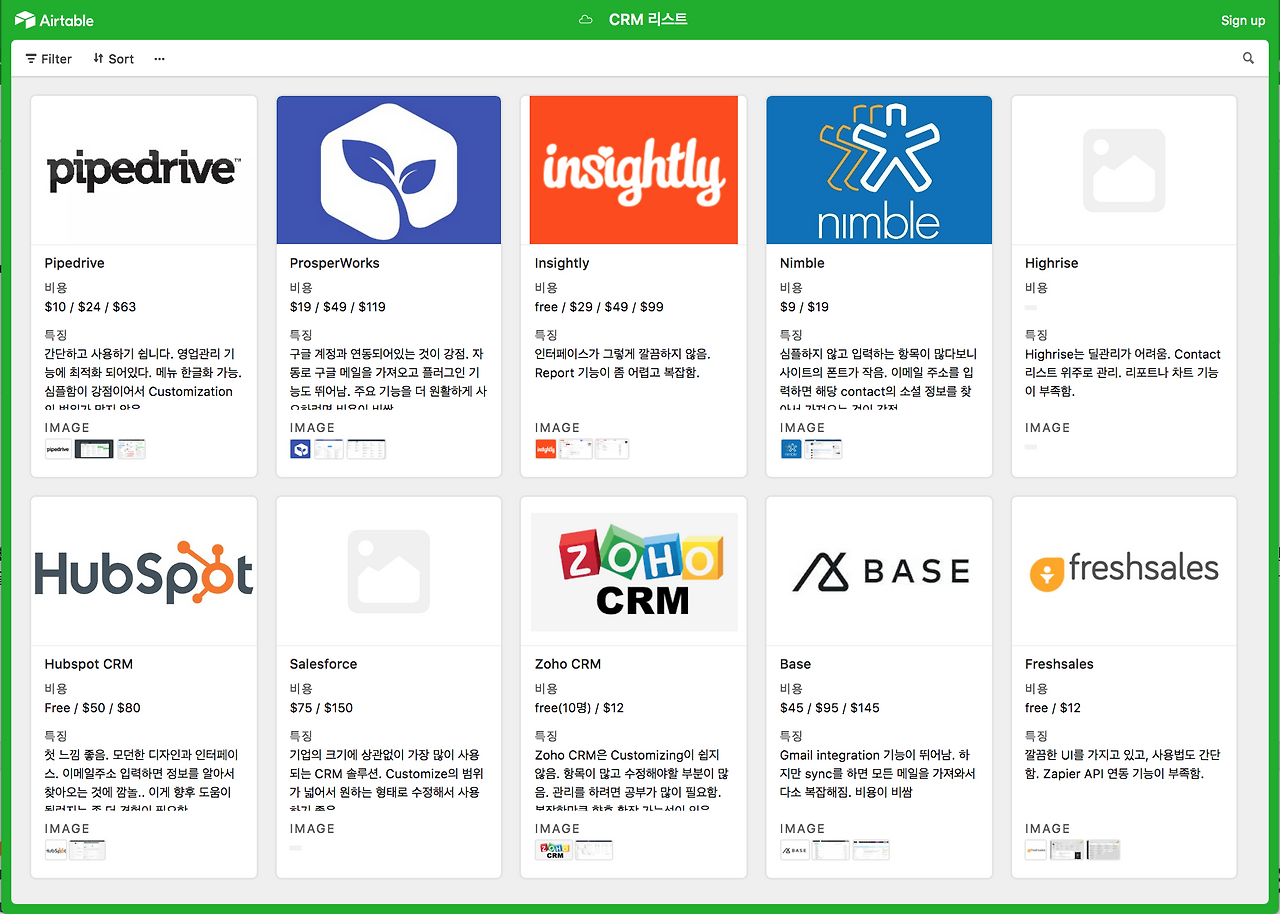Image resolution: width=1280 pixels, height=914 pixels.
Task: Open the Sort options
Action: [113, 59]
